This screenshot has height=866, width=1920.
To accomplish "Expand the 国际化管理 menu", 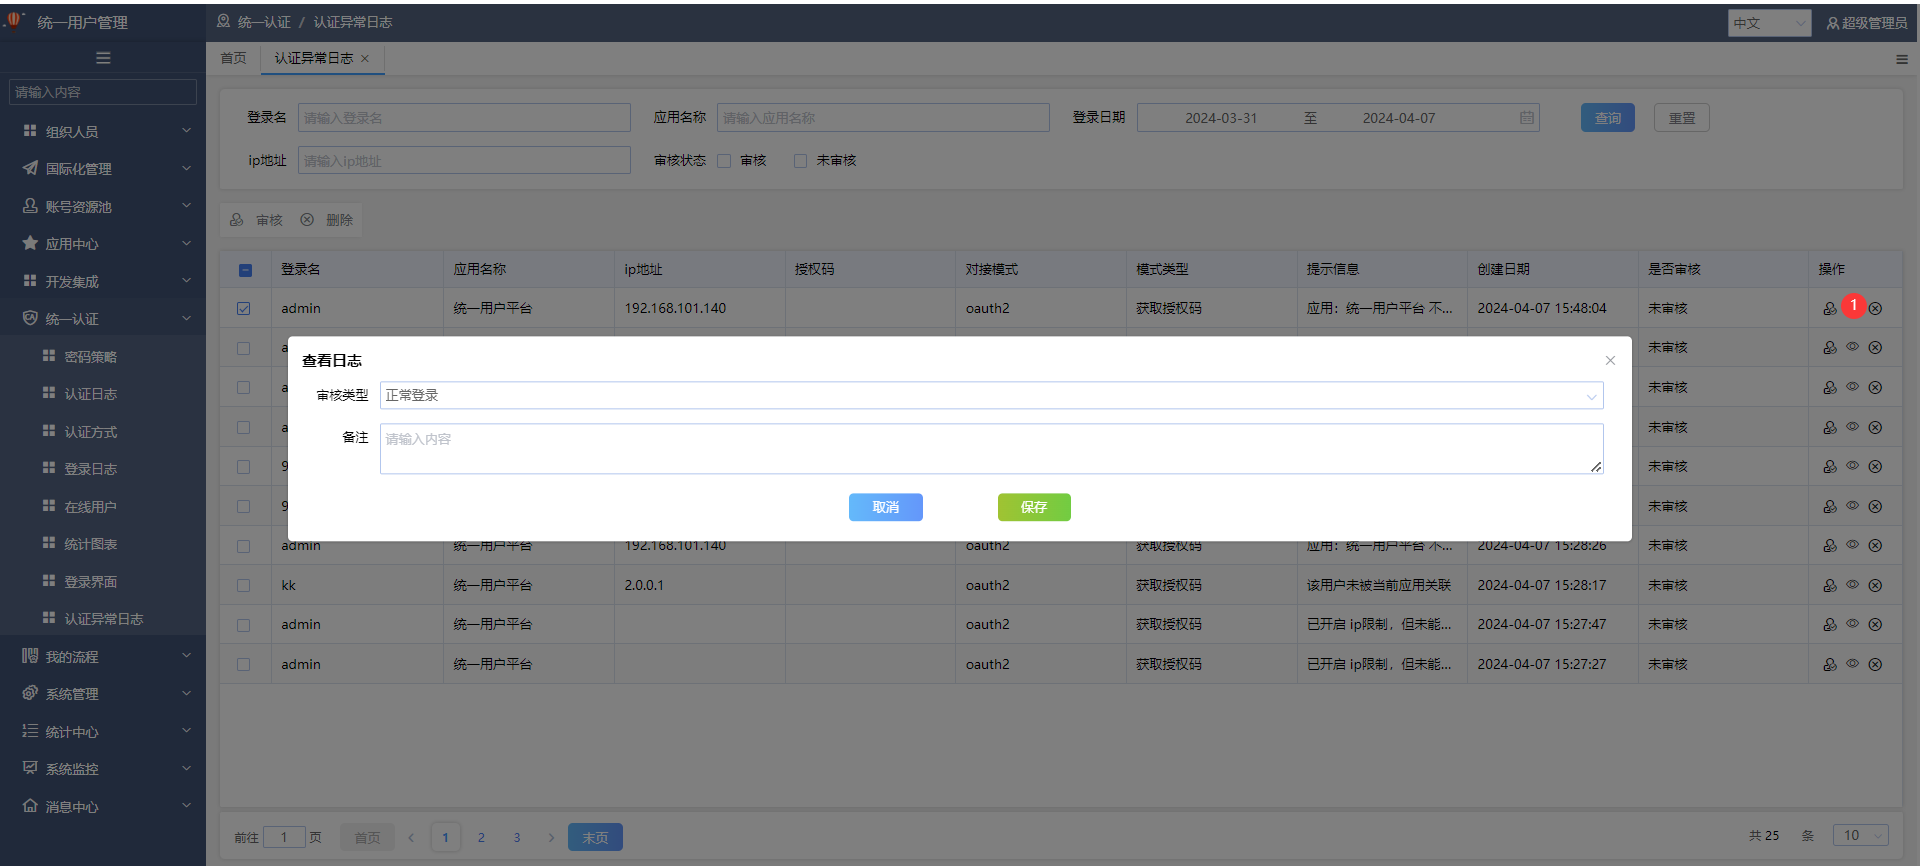I will pos(103,169).
